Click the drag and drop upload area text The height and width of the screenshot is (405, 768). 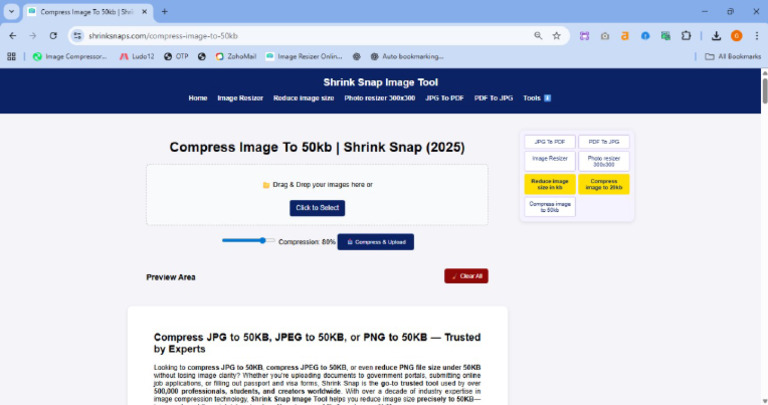(317, 185)
